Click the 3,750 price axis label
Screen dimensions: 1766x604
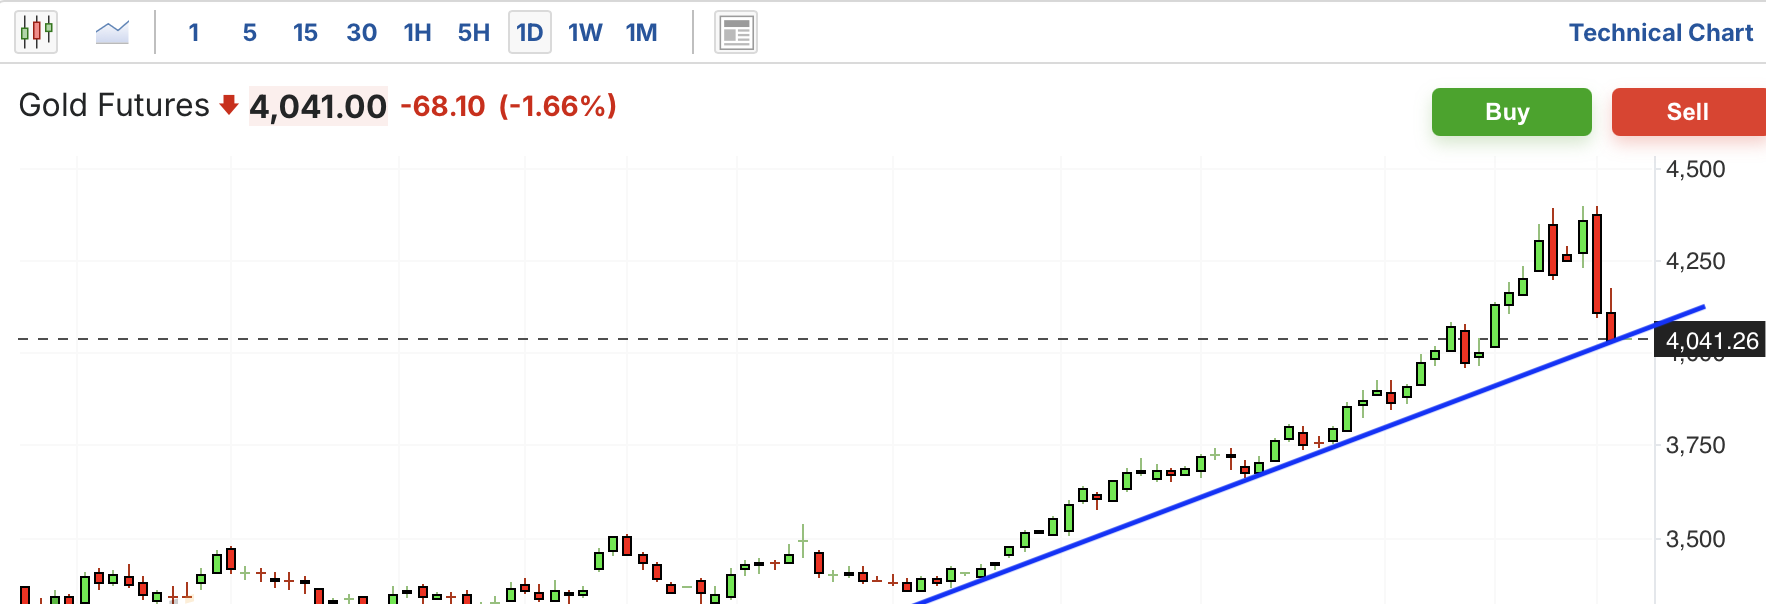tap(1695, 445)
